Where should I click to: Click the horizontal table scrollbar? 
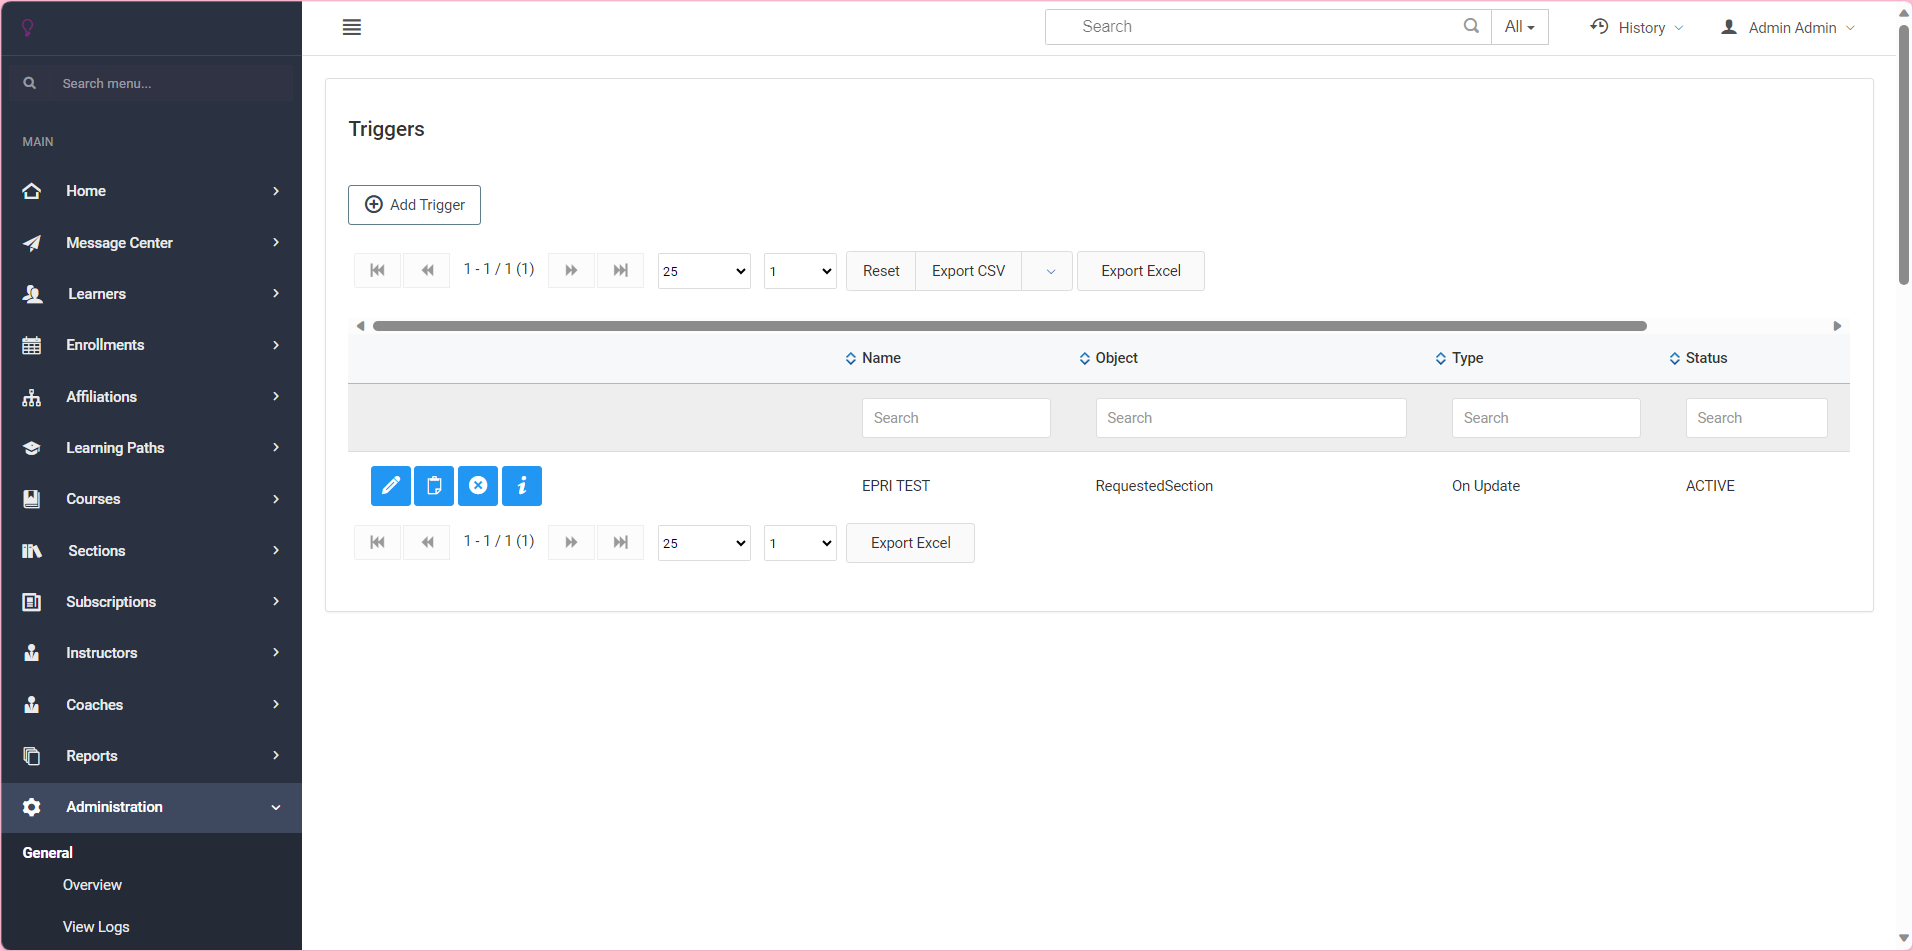(x=1009, y=326)
